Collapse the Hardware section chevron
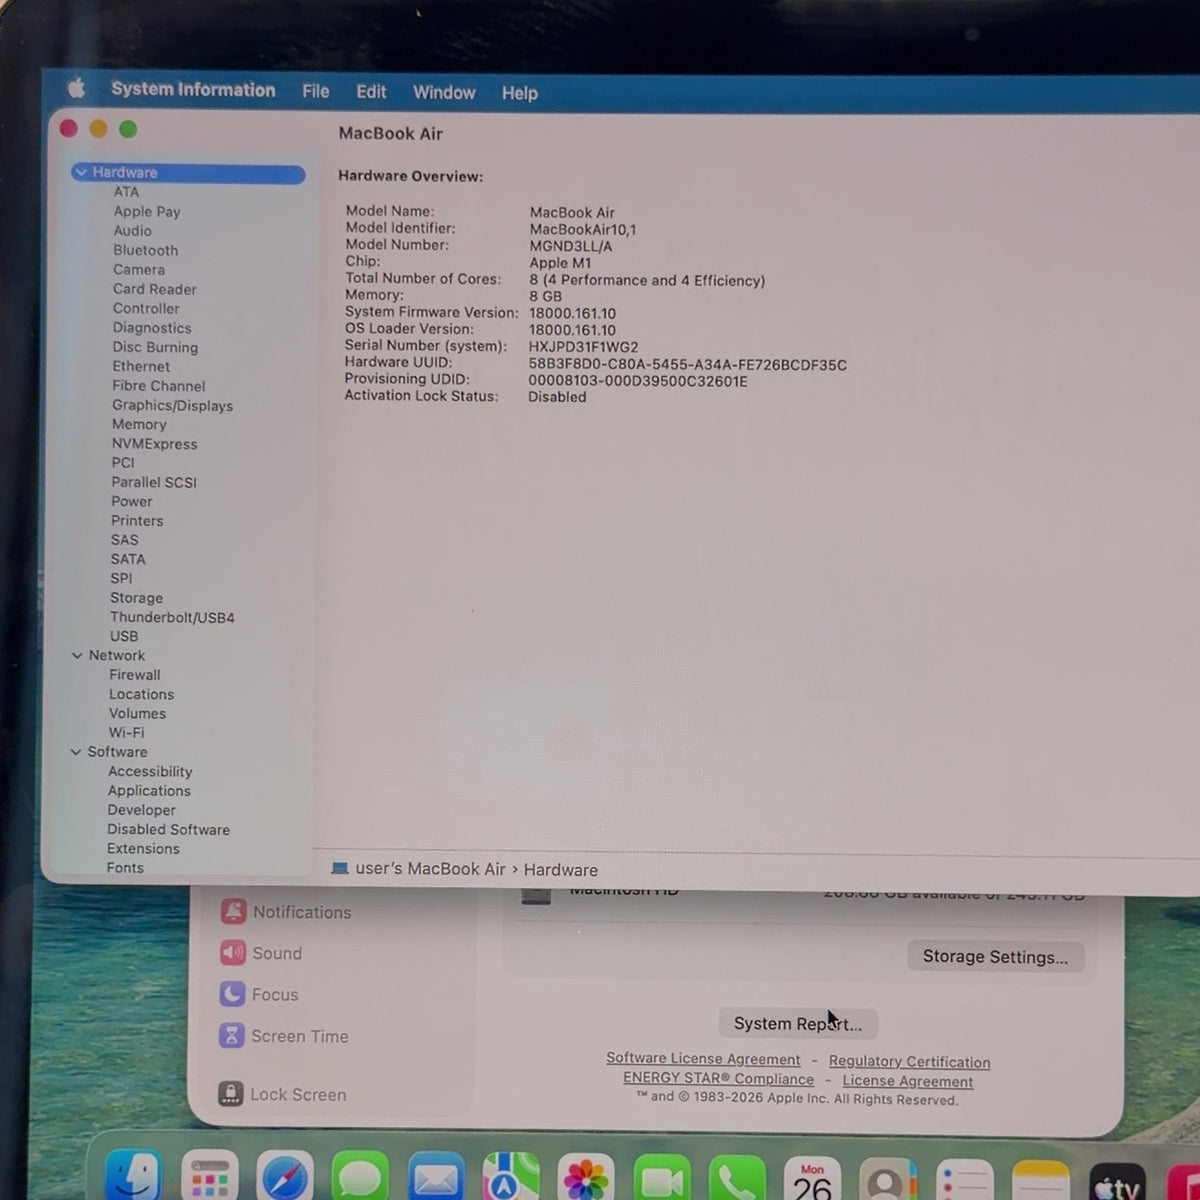This screenshot has height=1200, width=1200. pos(81,172)
